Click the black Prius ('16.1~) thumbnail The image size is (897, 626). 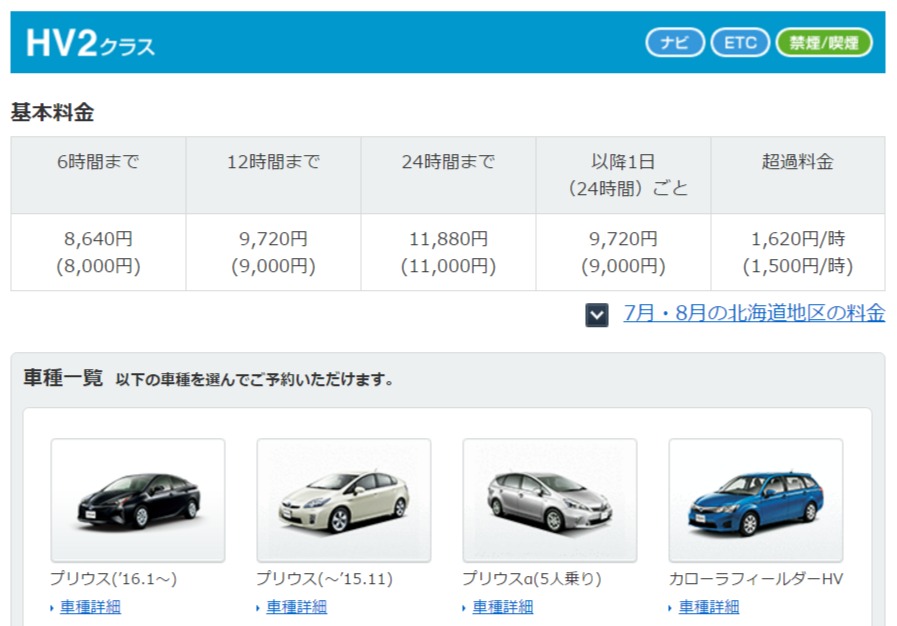tap(138, 500)
